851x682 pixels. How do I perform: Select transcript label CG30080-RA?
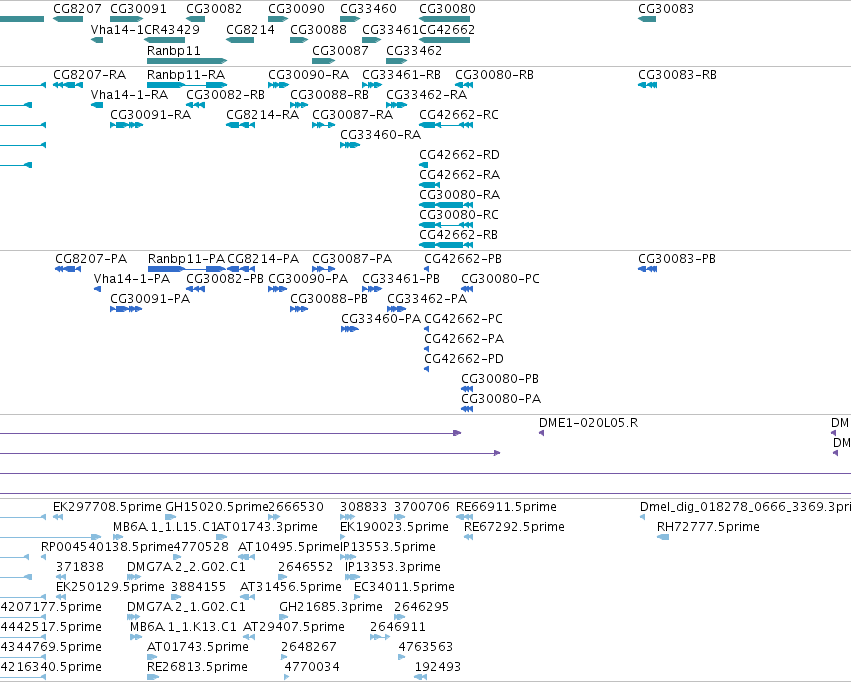point(460,195)
